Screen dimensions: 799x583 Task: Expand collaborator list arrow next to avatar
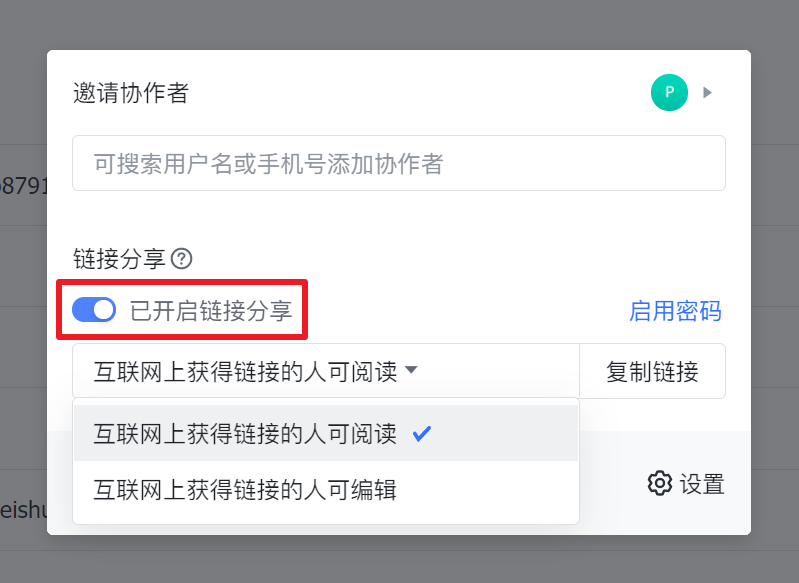[707, 93]
